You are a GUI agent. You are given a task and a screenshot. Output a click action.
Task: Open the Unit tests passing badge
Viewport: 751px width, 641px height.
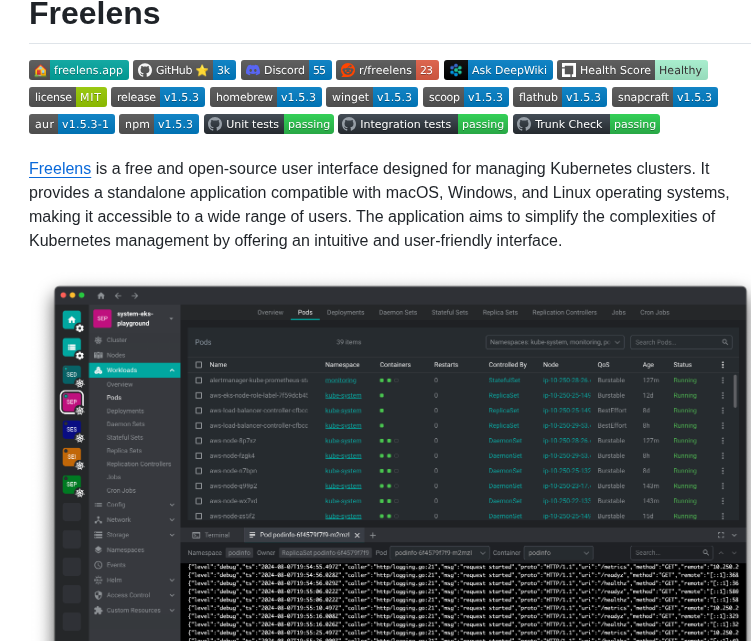(x=269, y=124)
